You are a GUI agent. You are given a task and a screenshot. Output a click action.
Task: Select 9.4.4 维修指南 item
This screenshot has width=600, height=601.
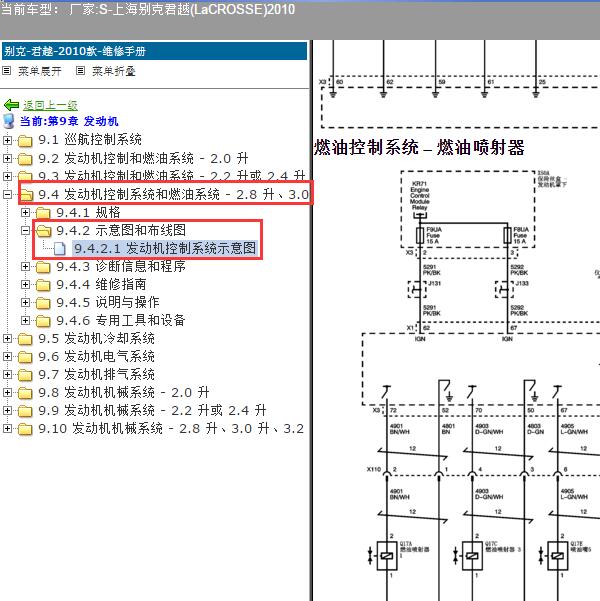(101, 284)
